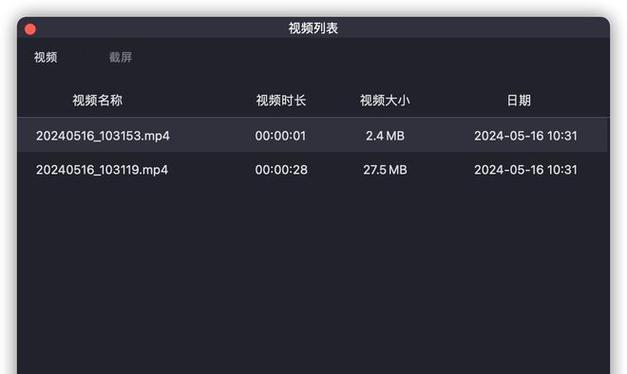Screen dimensions: 627x374
Task: Click duration 00:00:28 cell
Action: (281, 170)
